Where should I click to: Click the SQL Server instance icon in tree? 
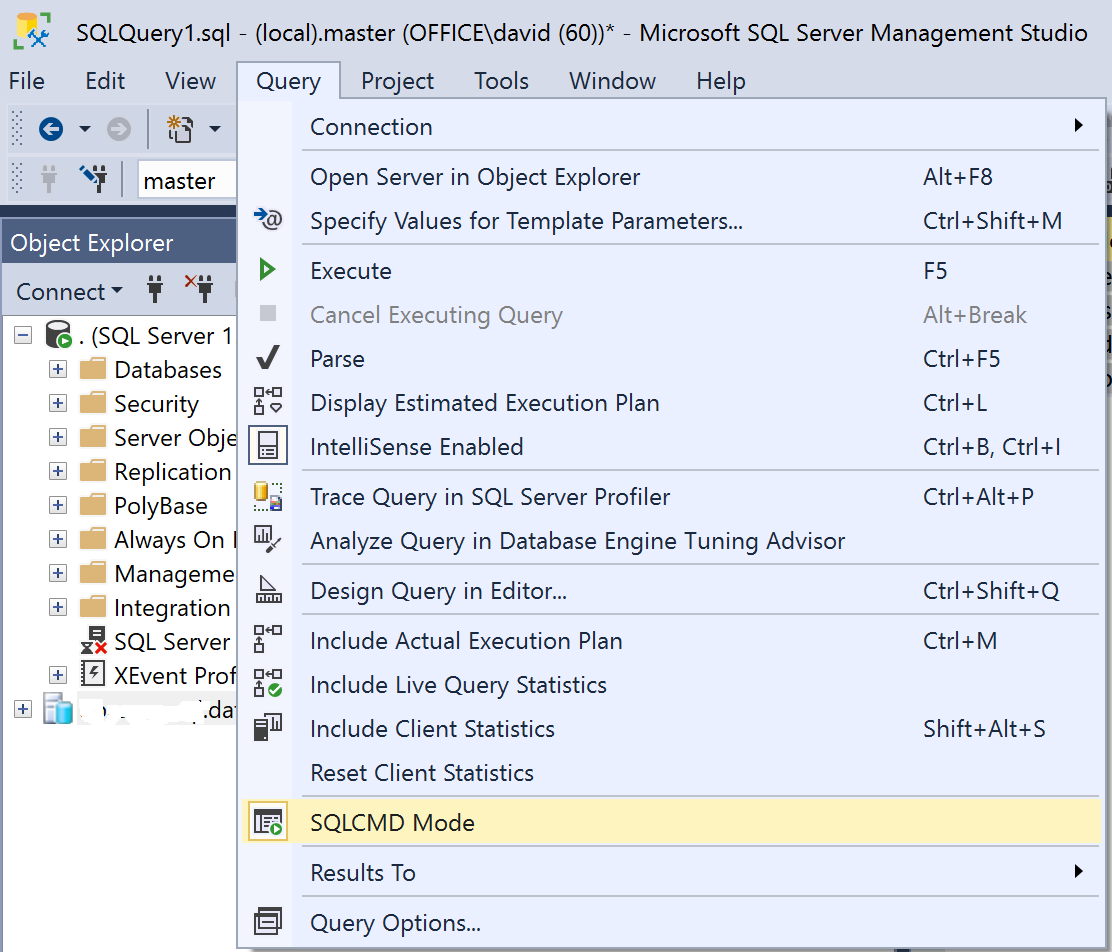(x=58, y=335)
